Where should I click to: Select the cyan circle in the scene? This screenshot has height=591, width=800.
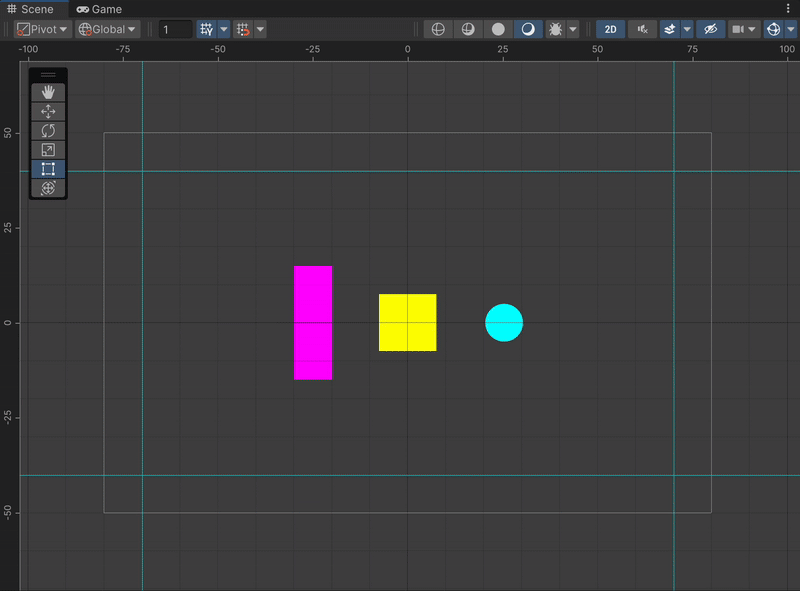(504, 323)
